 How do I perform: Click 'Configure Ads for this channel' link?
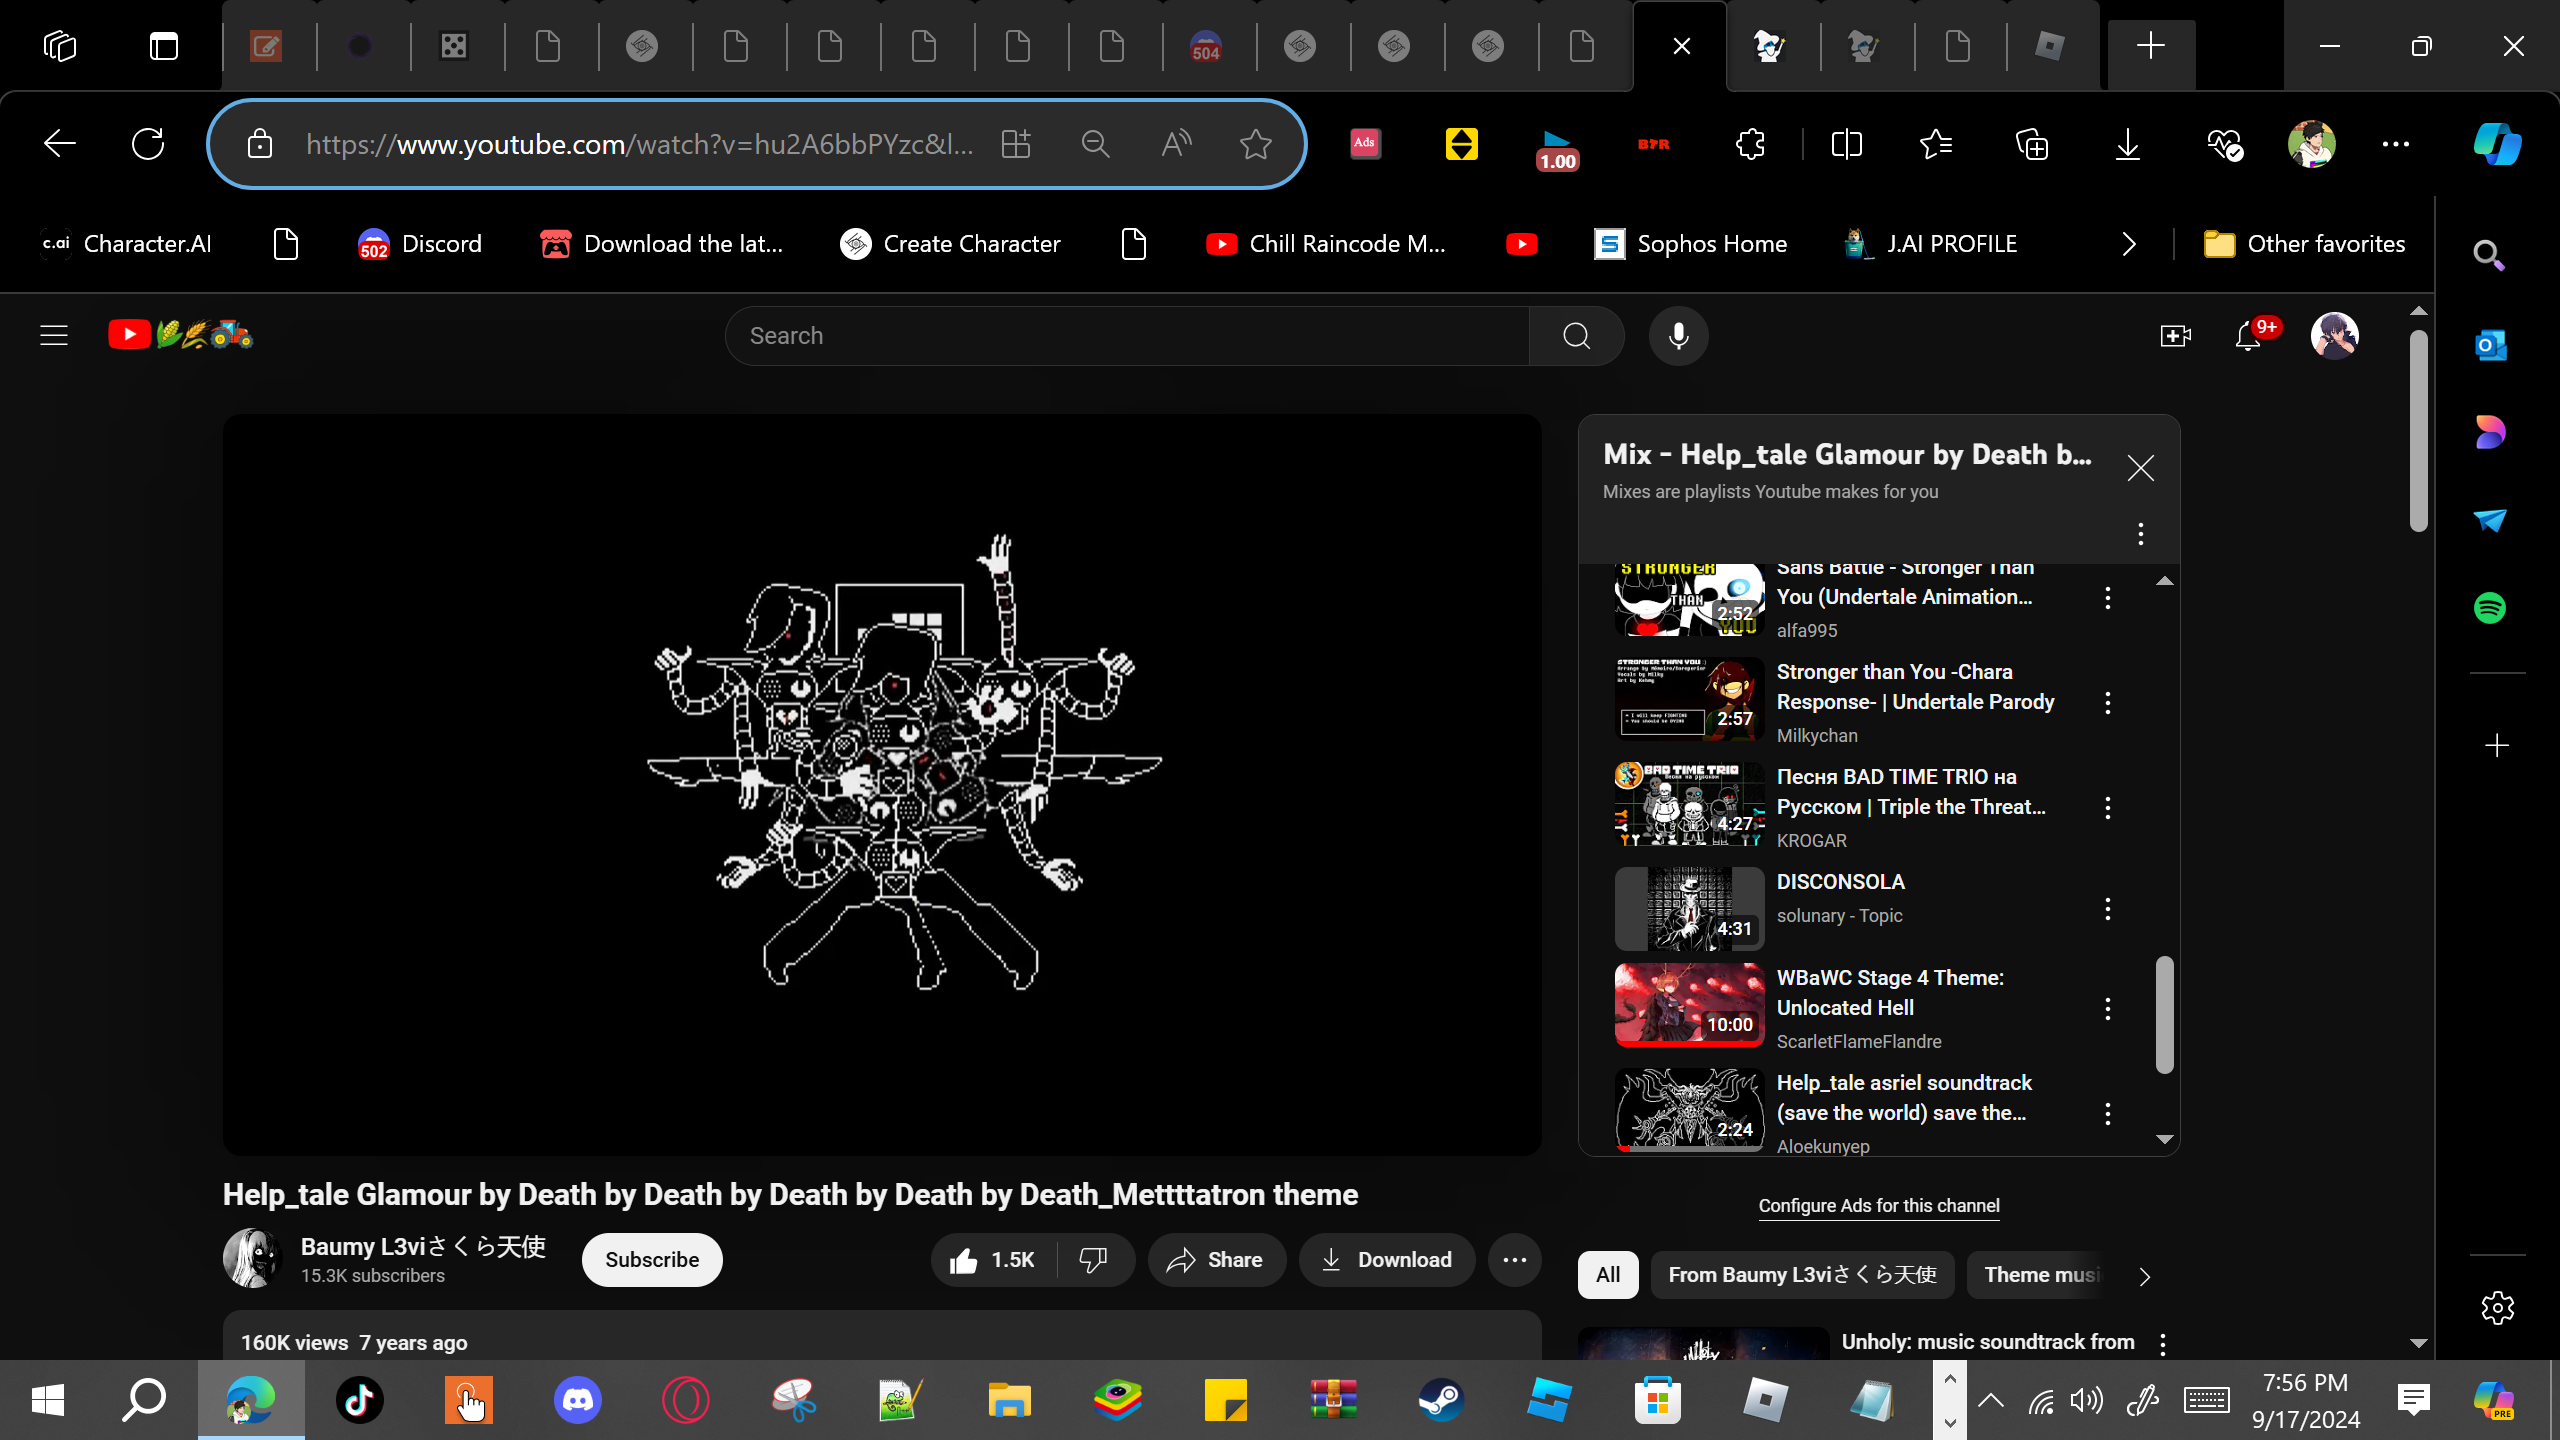tap(1879, 1206)
